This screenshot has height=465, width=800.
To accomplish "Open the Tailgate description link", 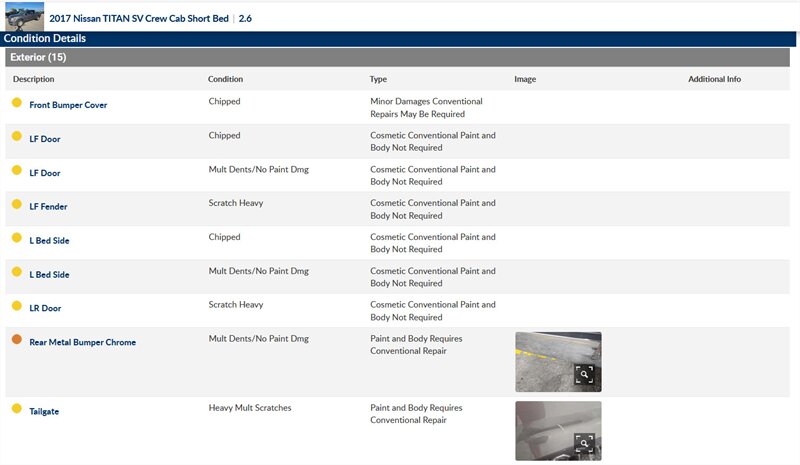I will pos(44,411).
